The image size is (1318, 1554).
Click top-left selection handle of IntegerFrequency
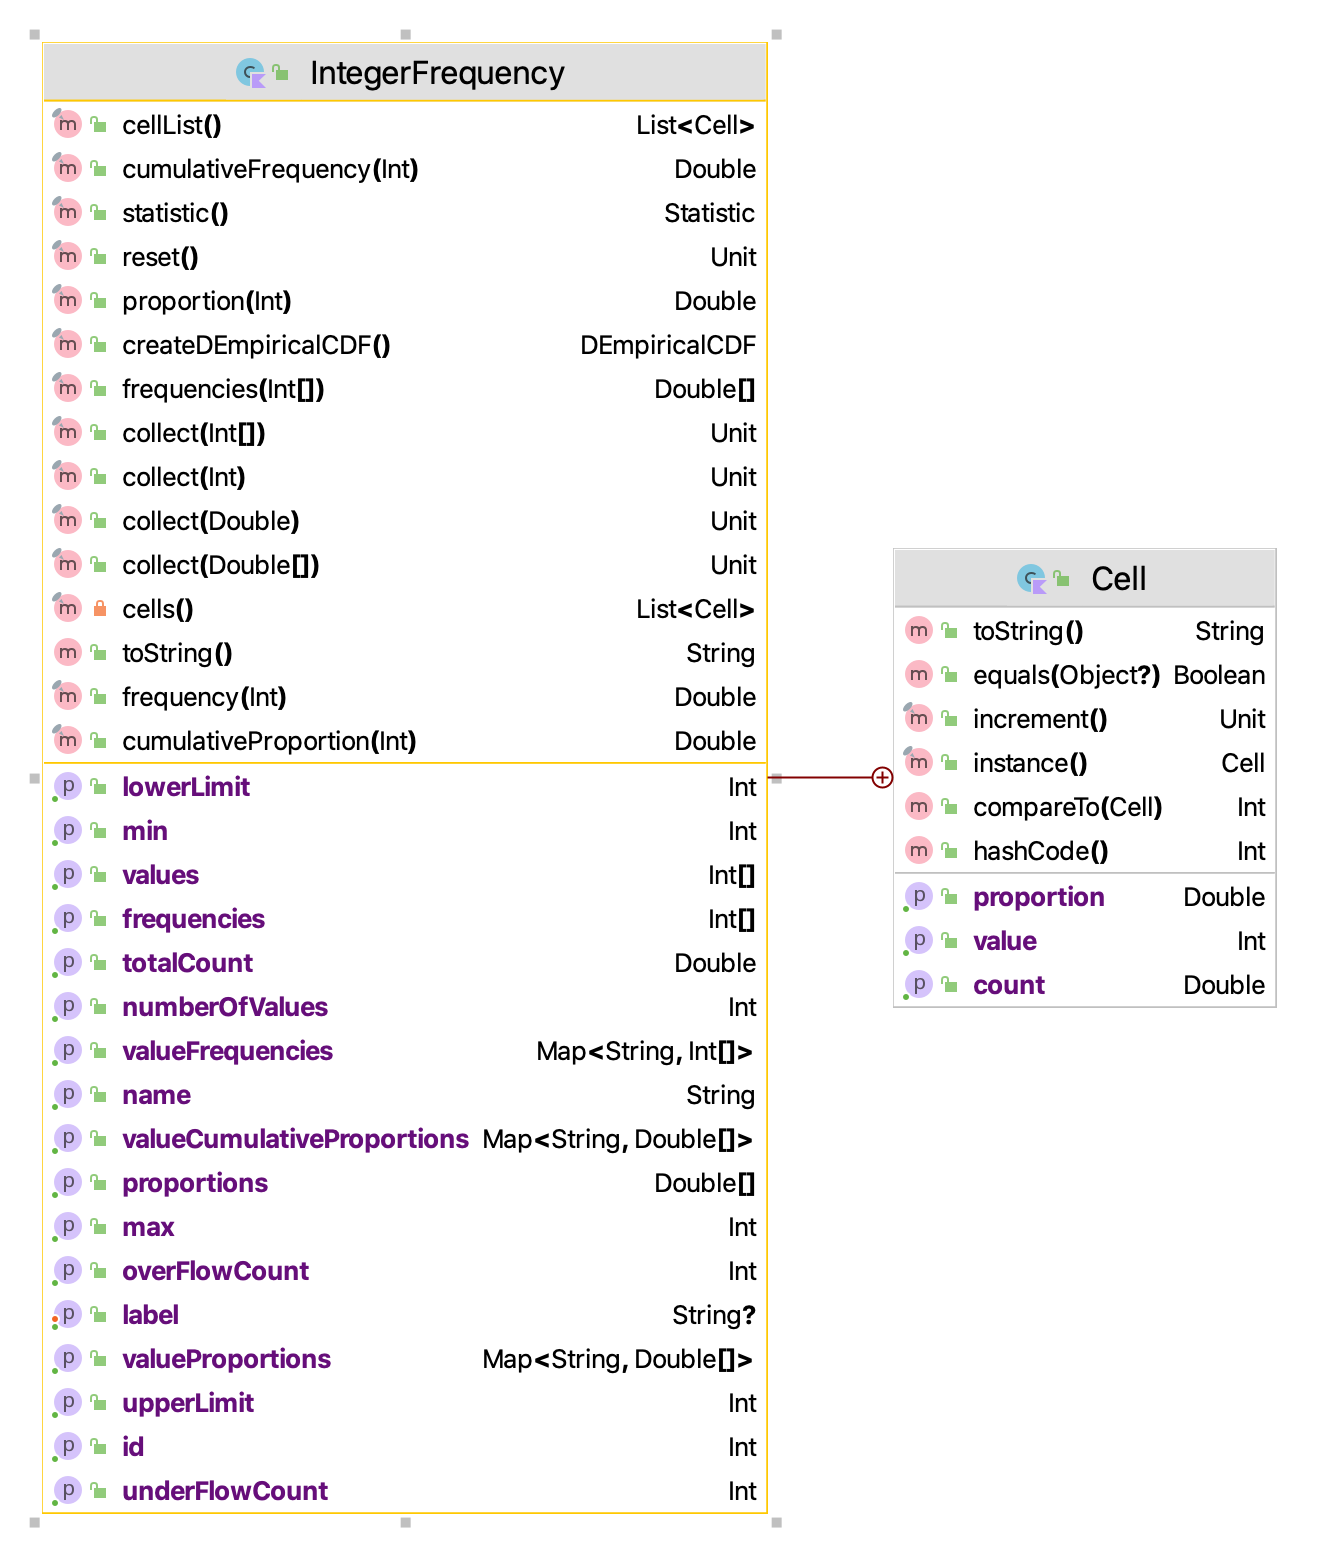[35, 35]
